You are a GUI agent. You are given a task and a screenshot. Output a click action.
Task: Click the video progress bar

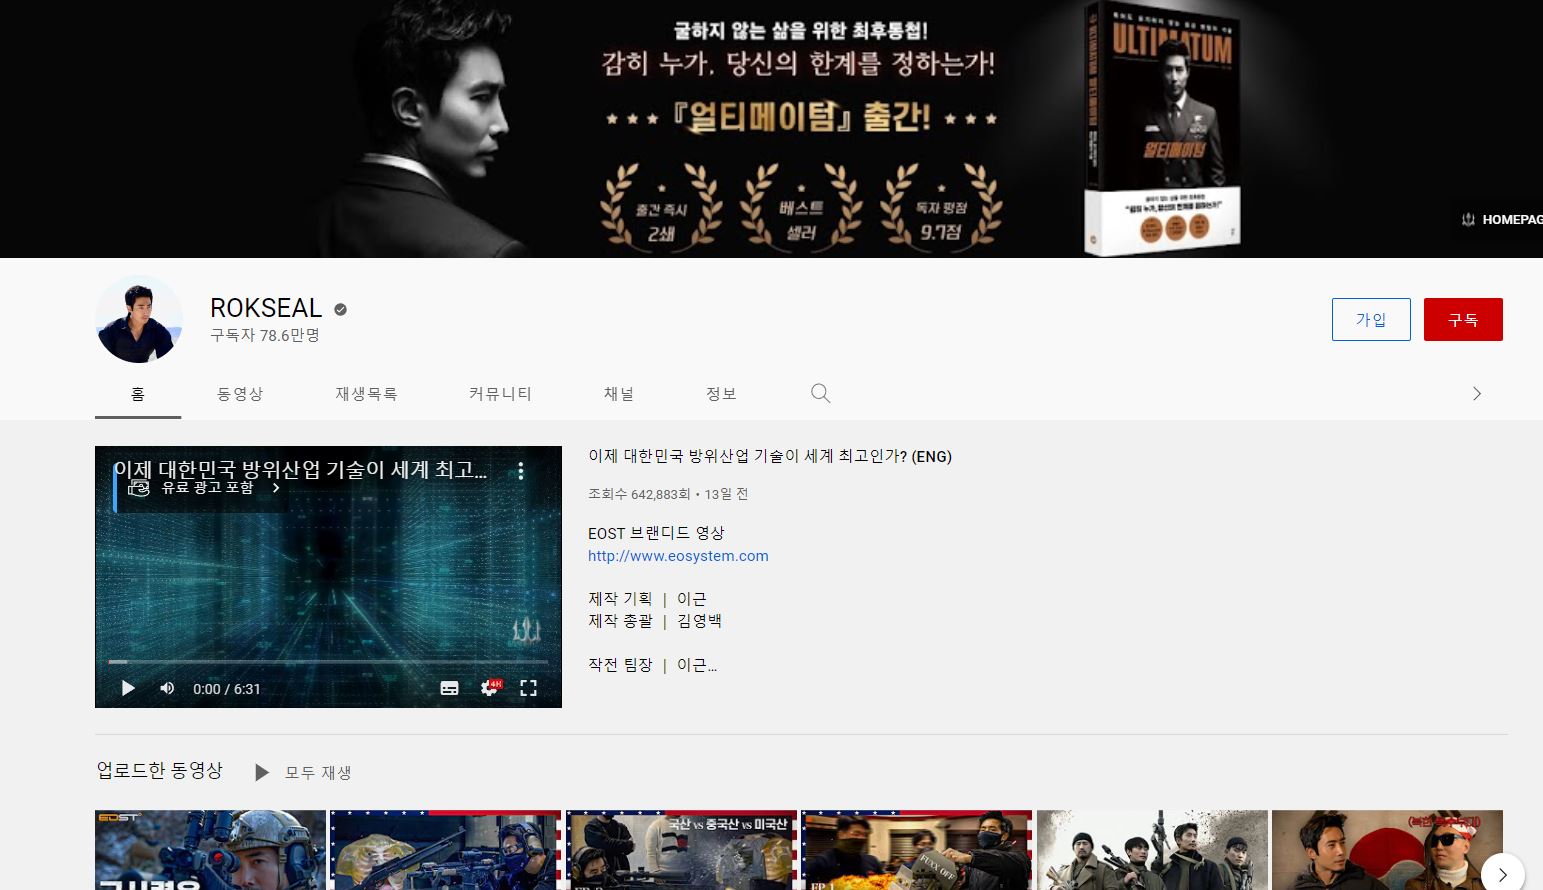[328, 662]
